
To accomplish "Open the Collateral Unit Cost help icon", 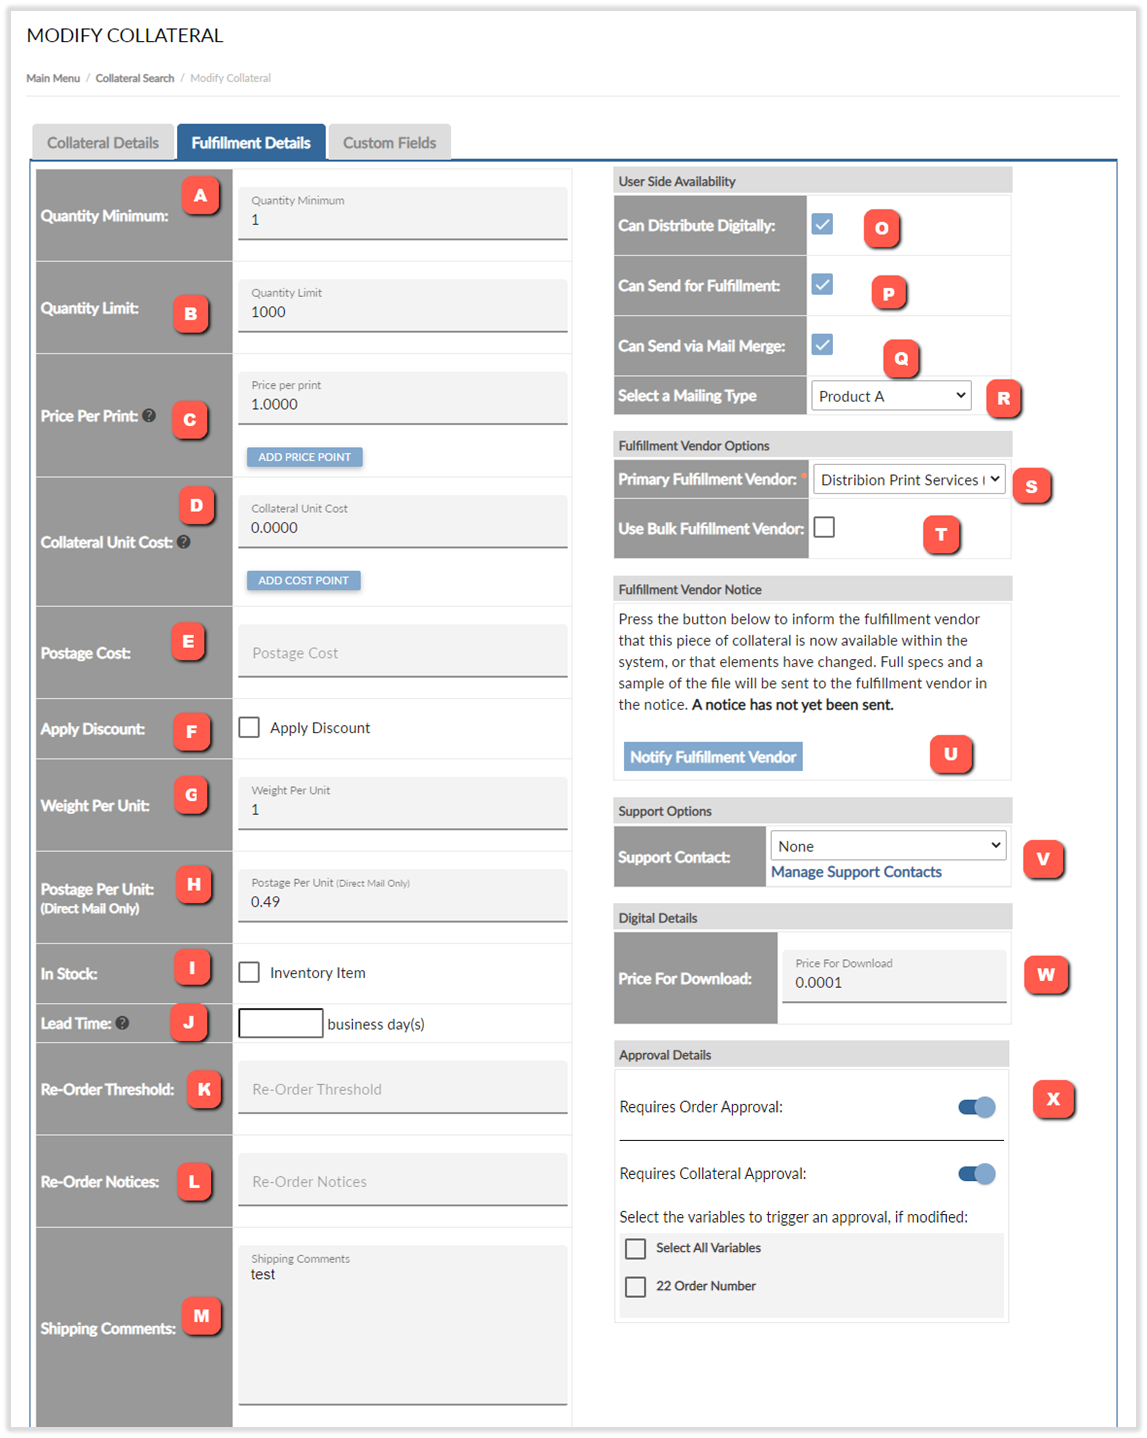I will [x=184, y=542].
